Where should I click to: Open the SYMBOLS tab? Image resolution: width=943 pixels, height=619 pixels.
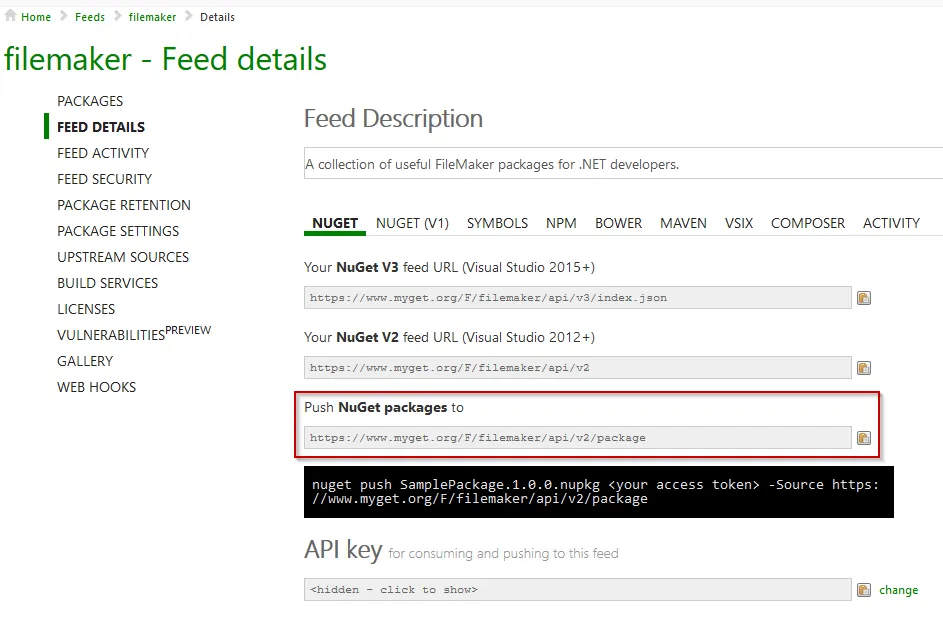(497, 223)
